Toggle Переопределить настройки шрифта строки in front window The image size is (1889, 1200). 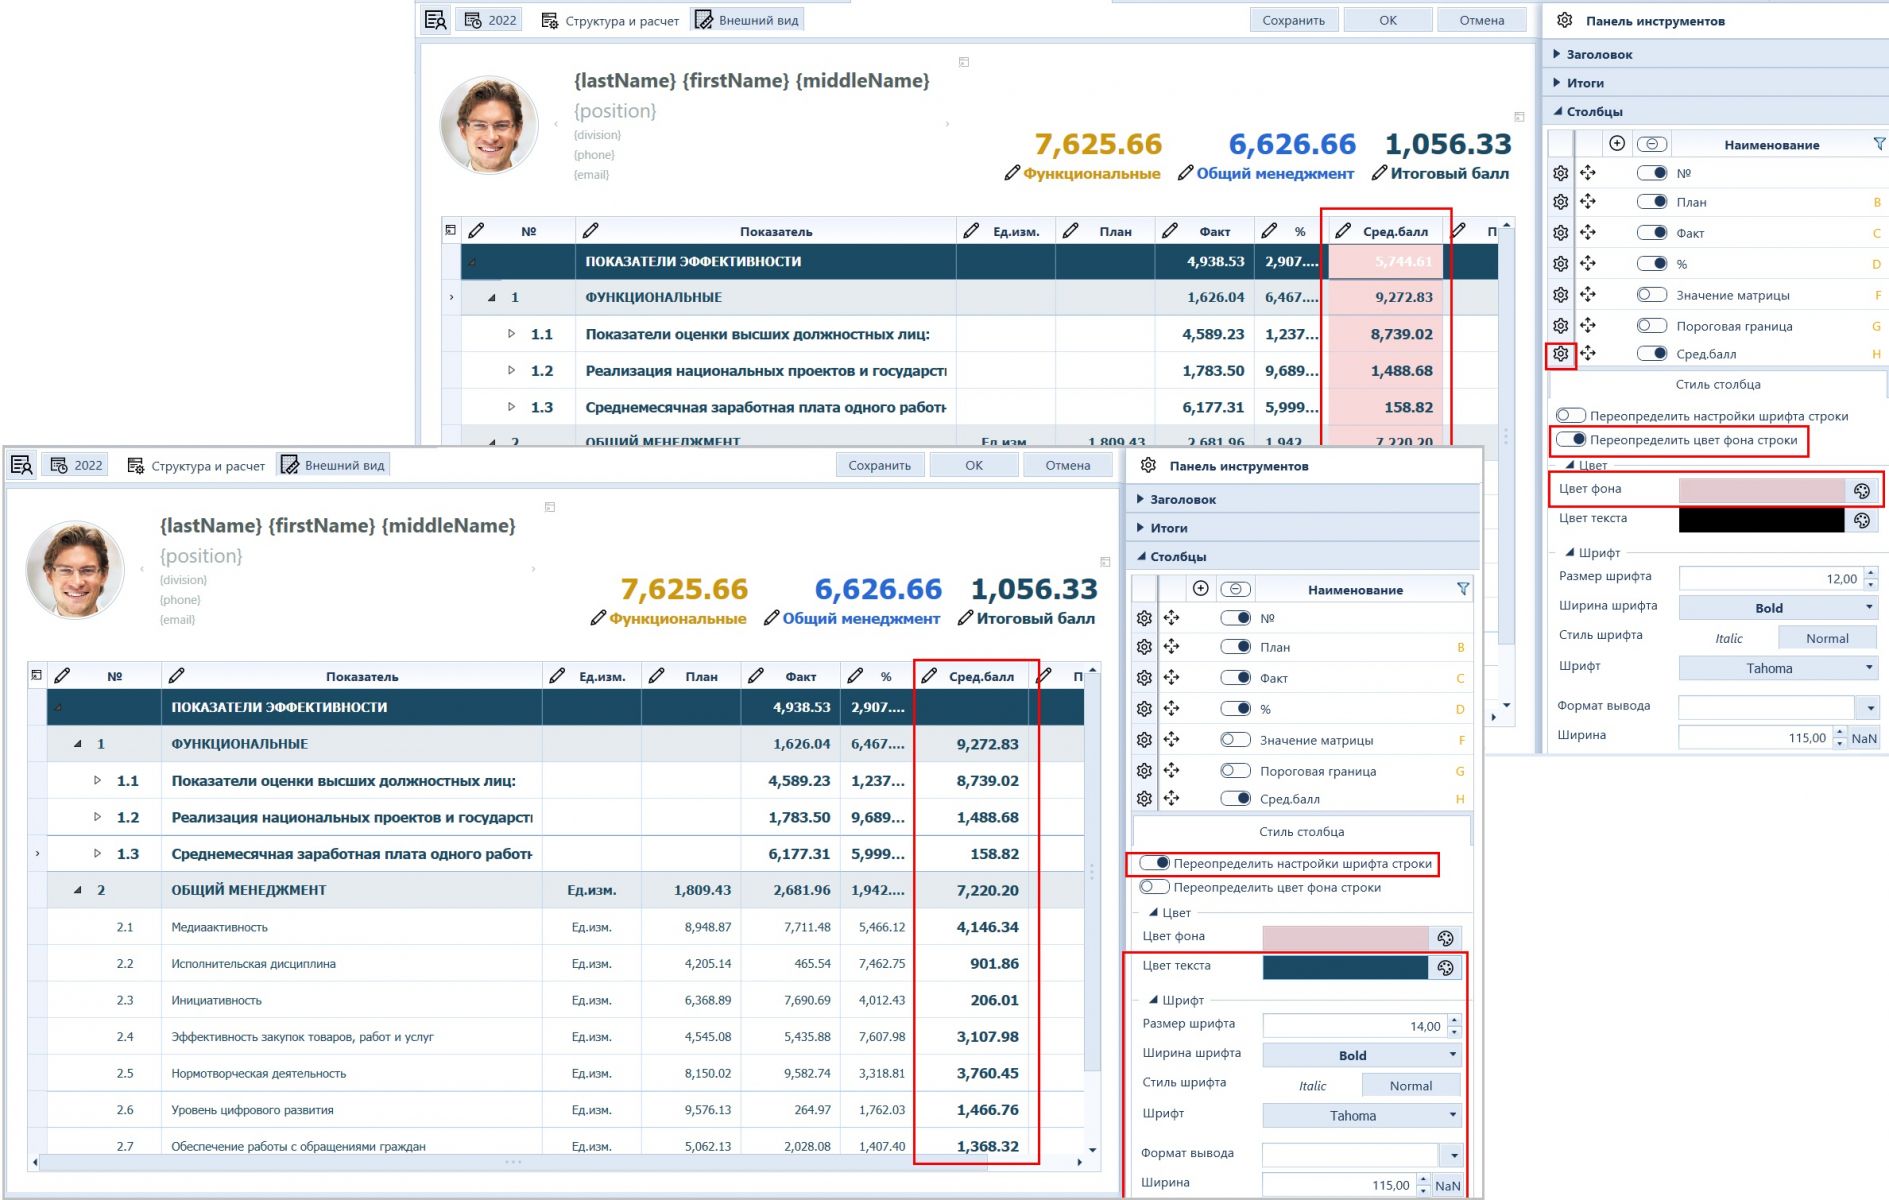(1155, 863)
